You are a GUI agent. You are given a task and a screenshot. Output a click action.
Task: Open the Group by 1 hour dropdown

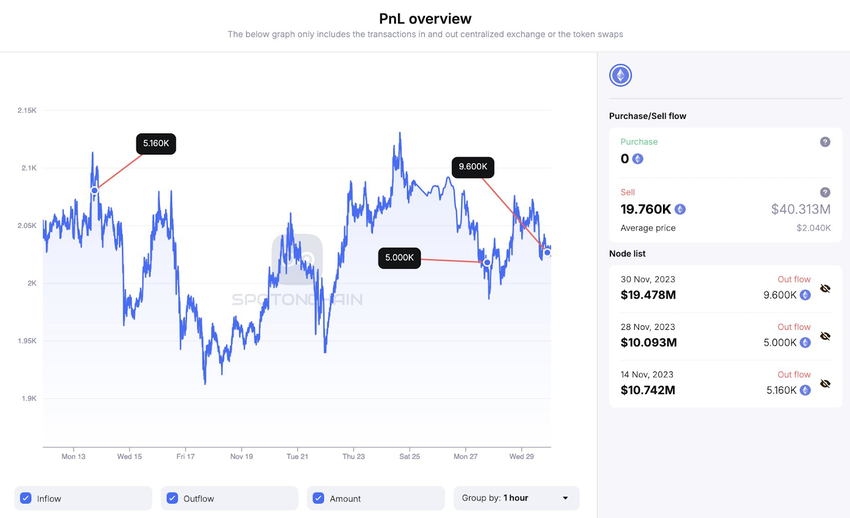(516, 498)
